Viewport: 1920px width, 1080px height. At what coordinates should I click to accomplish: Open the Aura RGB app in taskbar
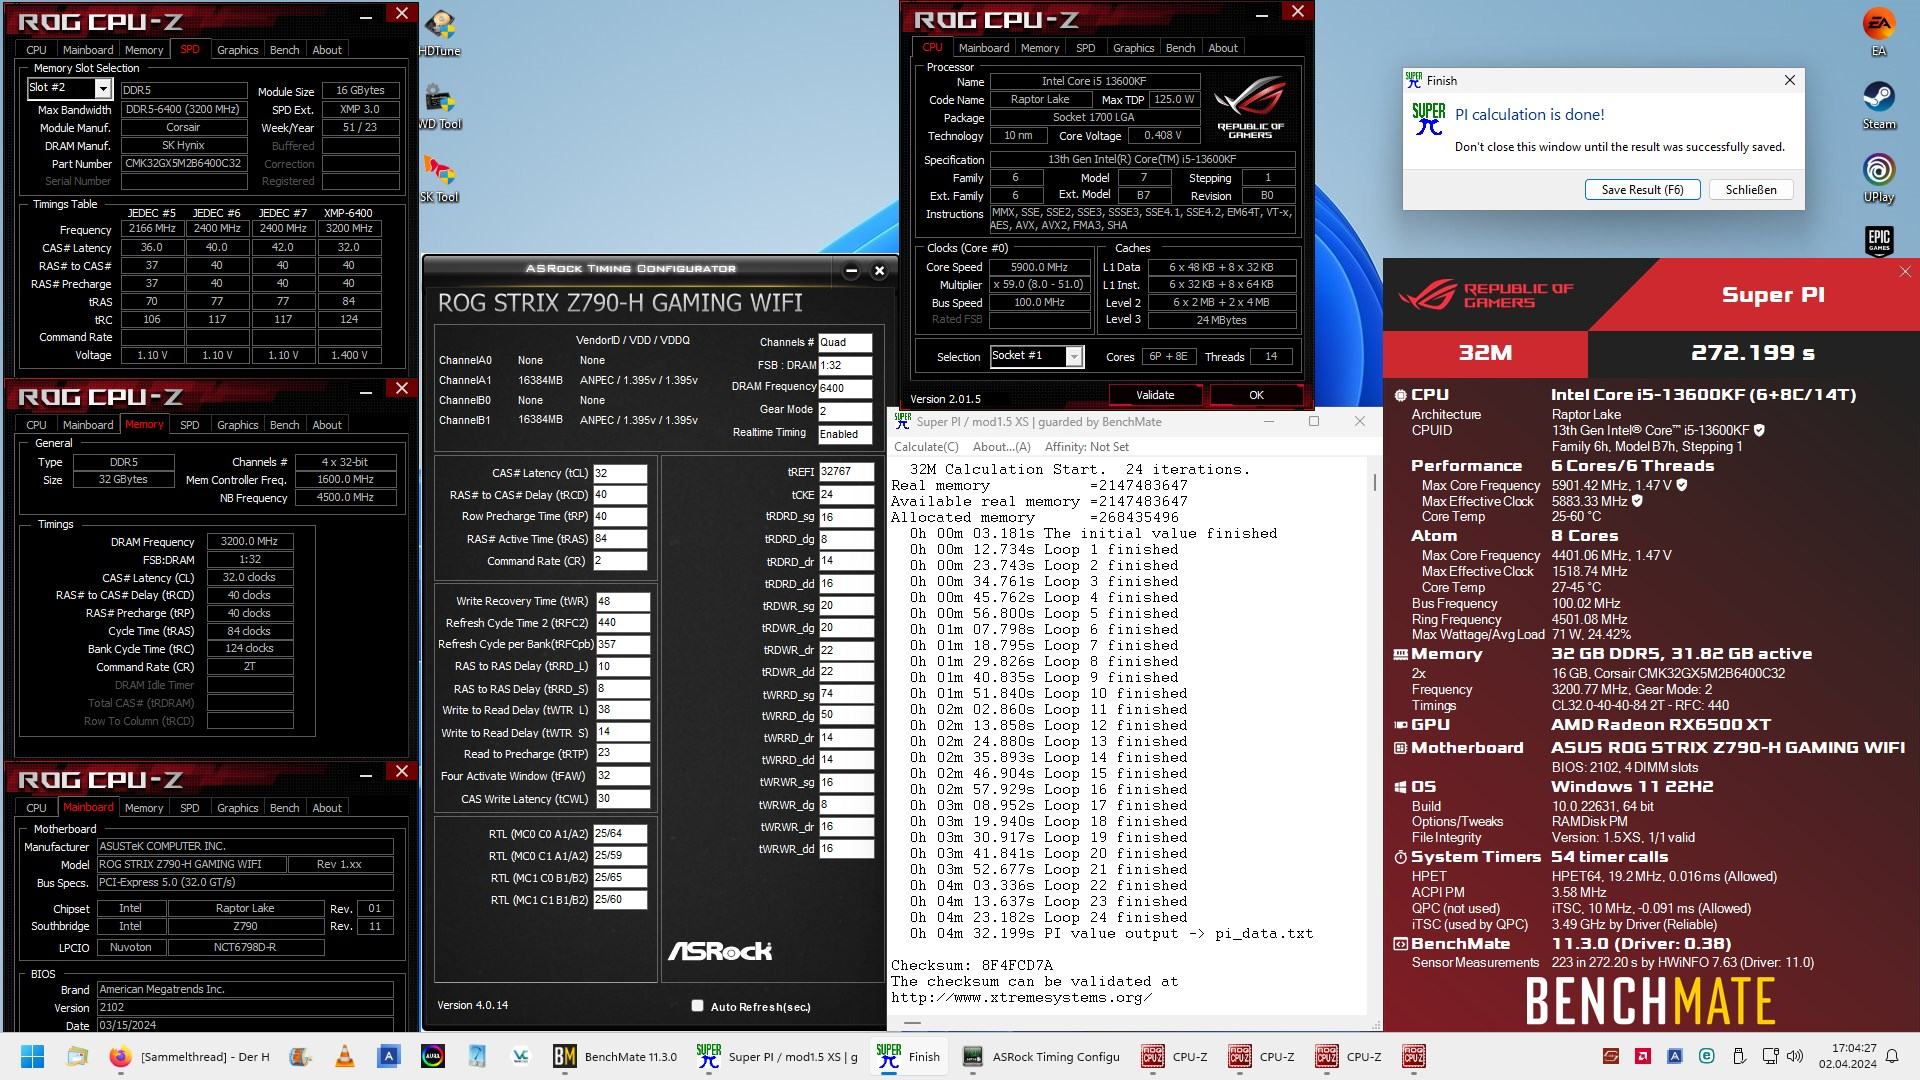click(432, 1056)
